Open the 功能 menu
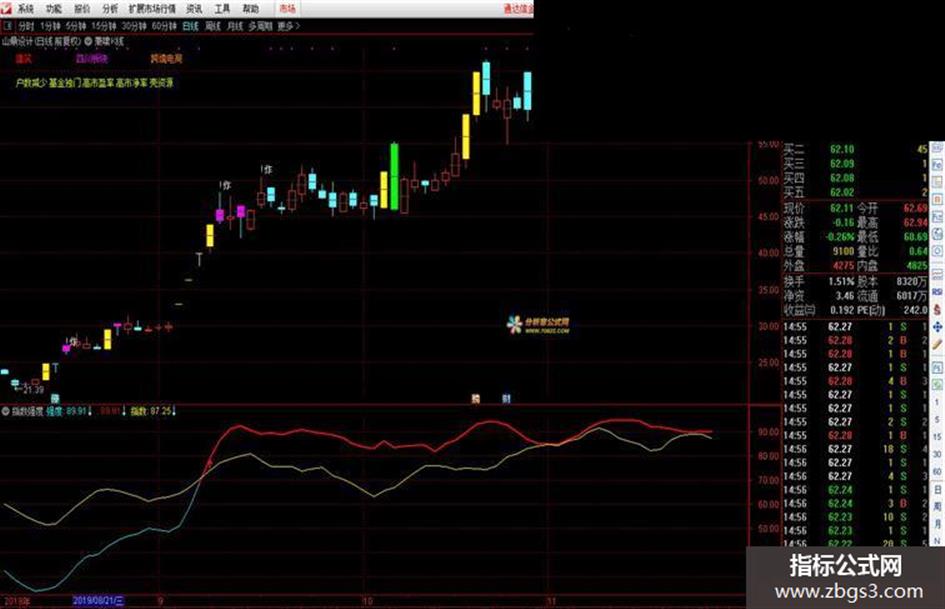Screen dimensions: 945x609 54,8
